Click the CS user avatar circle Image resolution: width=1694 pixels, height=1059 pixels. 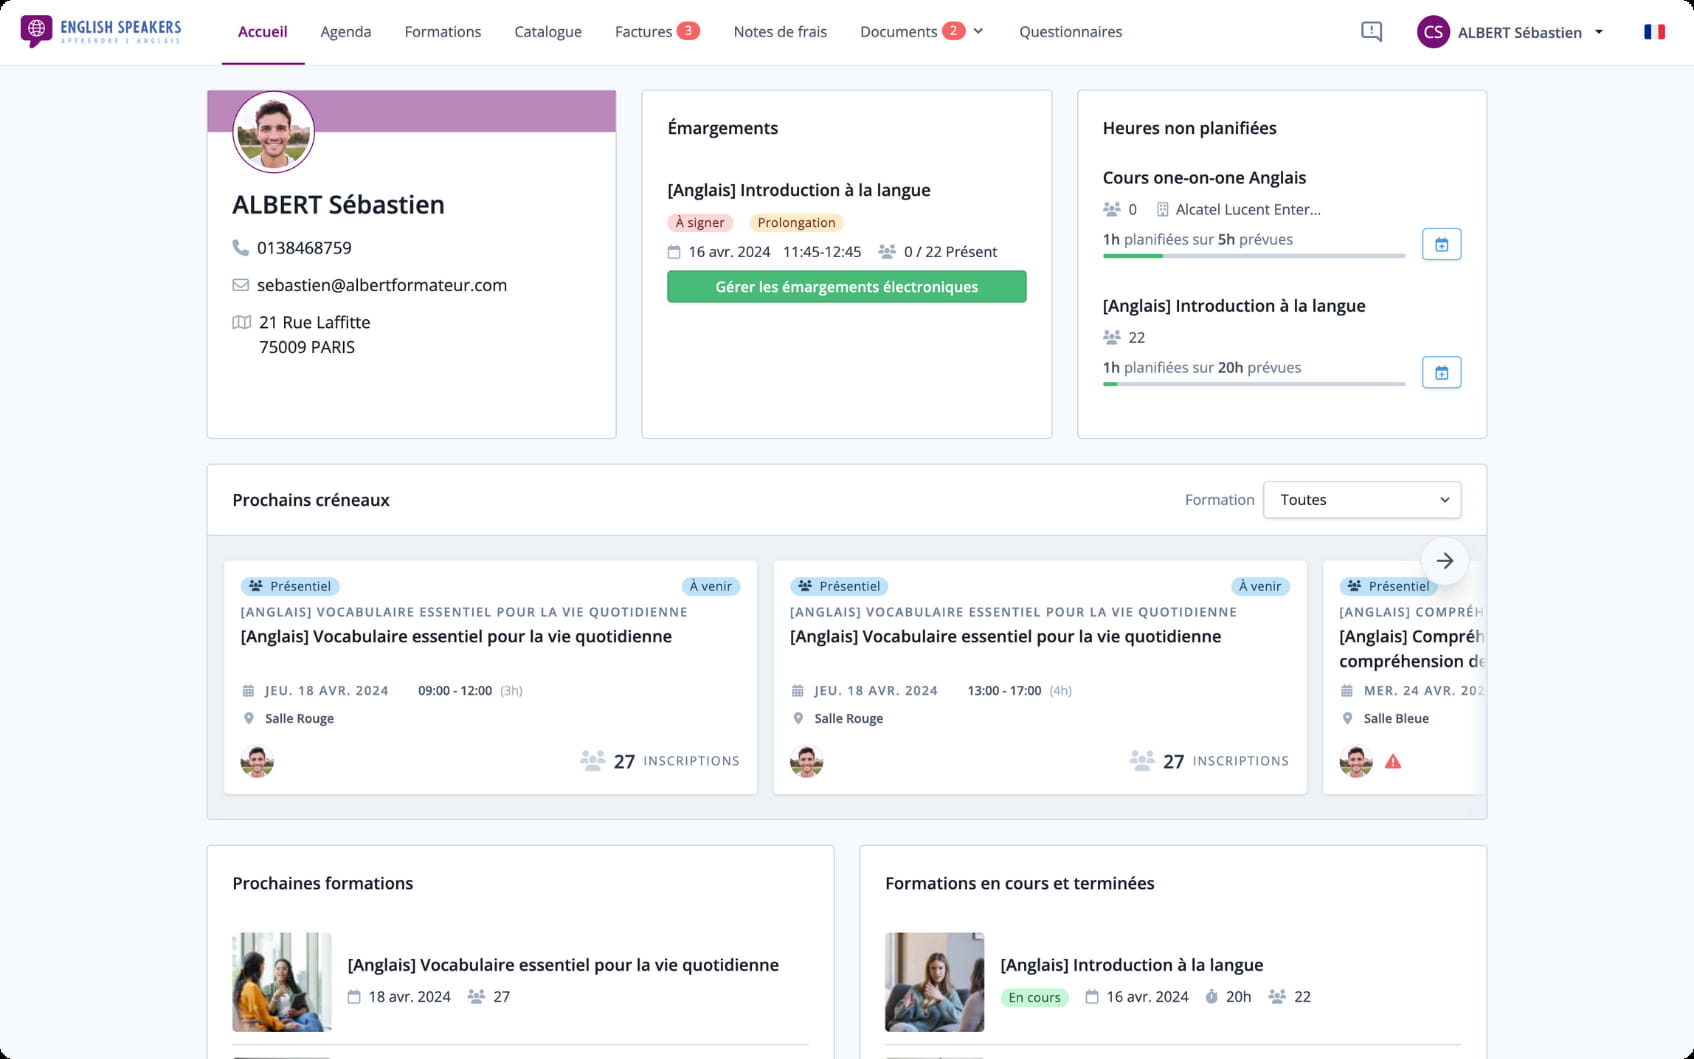(1433, 32)
